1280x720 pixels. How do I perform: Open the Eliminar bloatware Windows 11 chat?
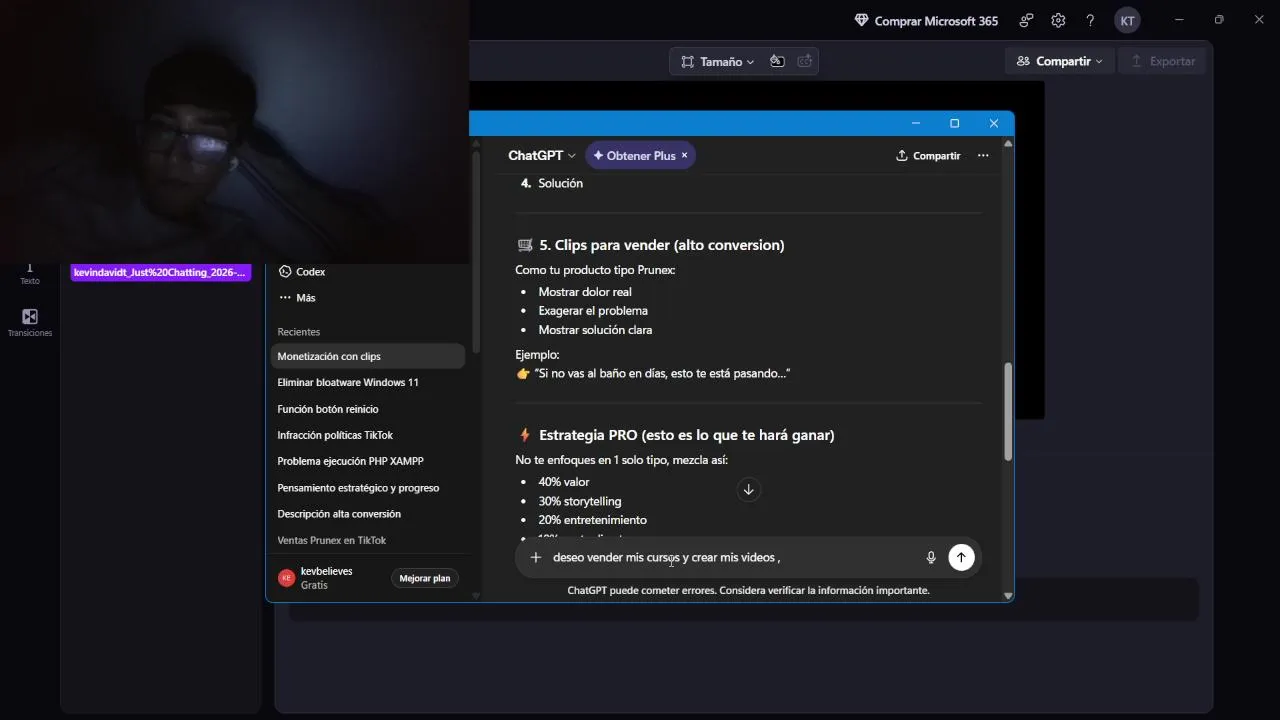(368, 382)
